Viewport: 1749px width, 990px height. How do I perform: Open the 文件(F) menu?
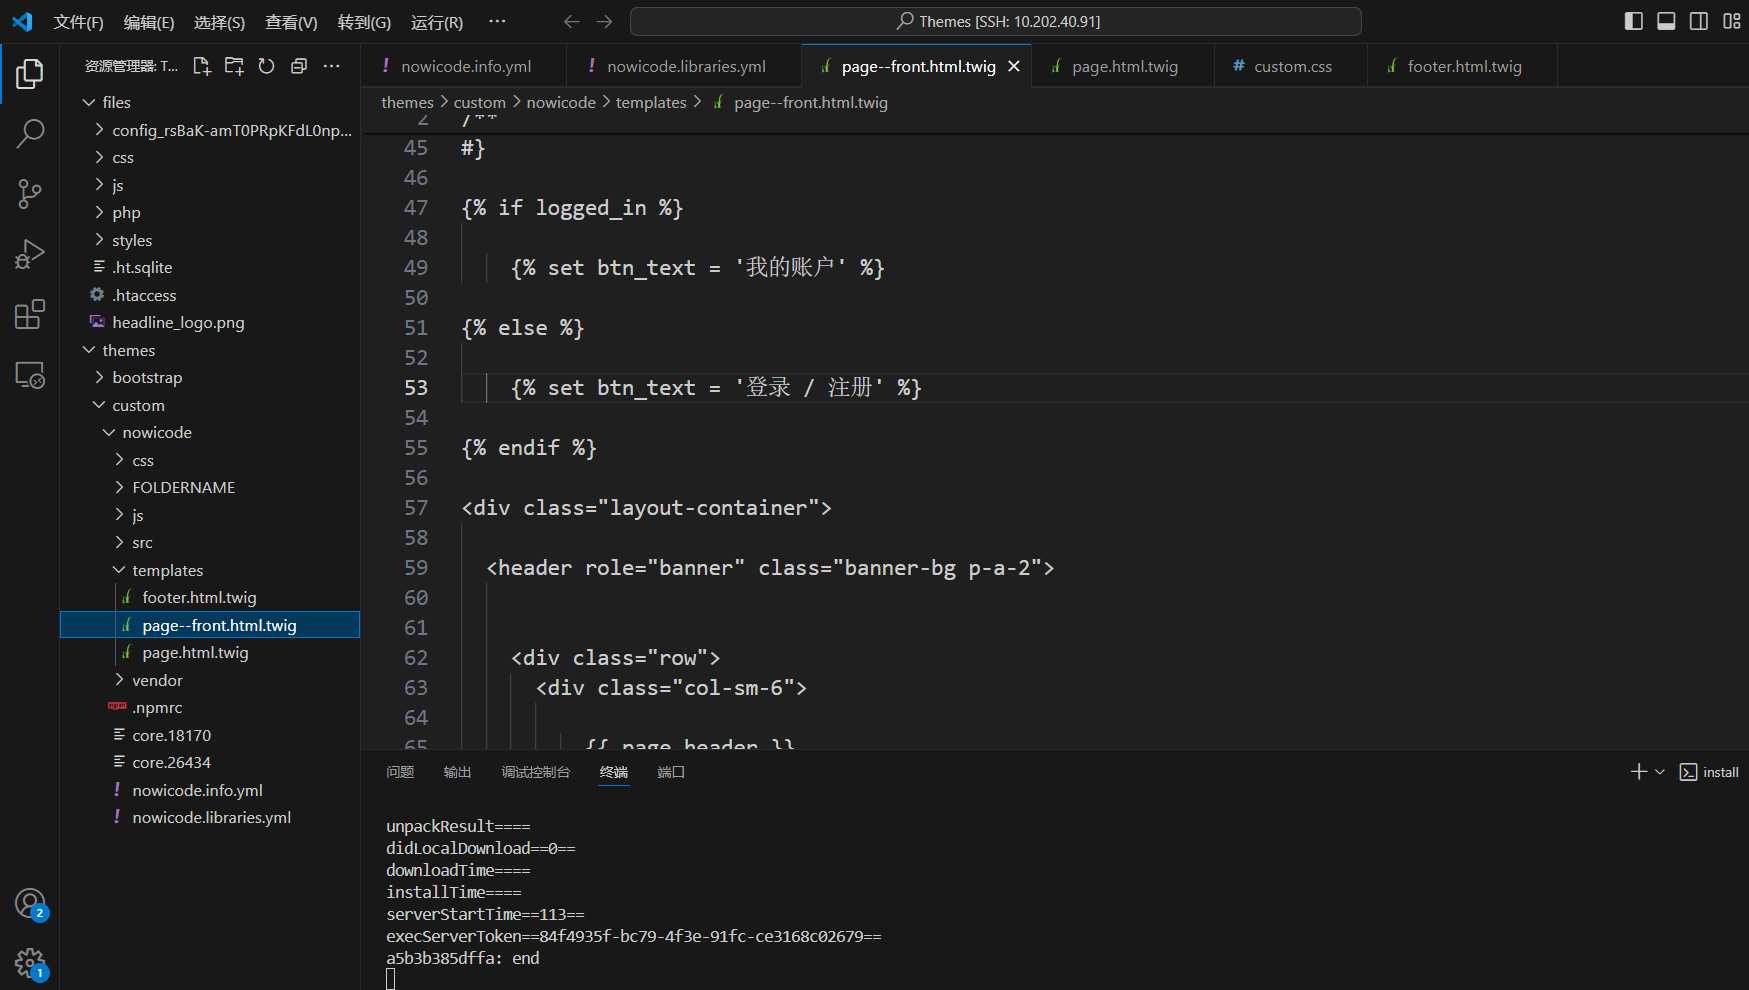78,22
